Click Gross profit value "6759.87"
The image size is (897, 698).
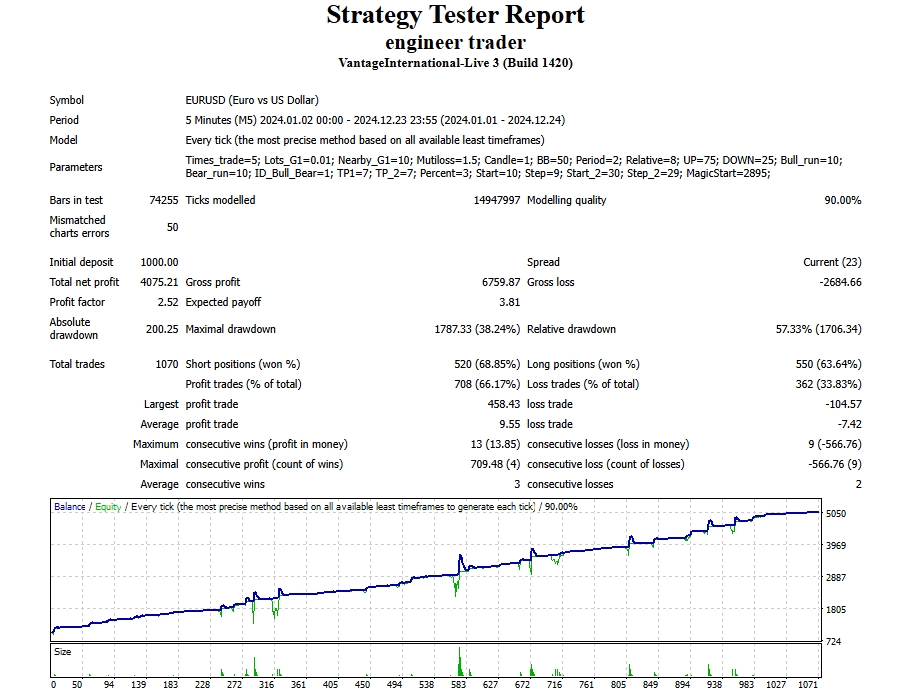click(x=501, y=282)
